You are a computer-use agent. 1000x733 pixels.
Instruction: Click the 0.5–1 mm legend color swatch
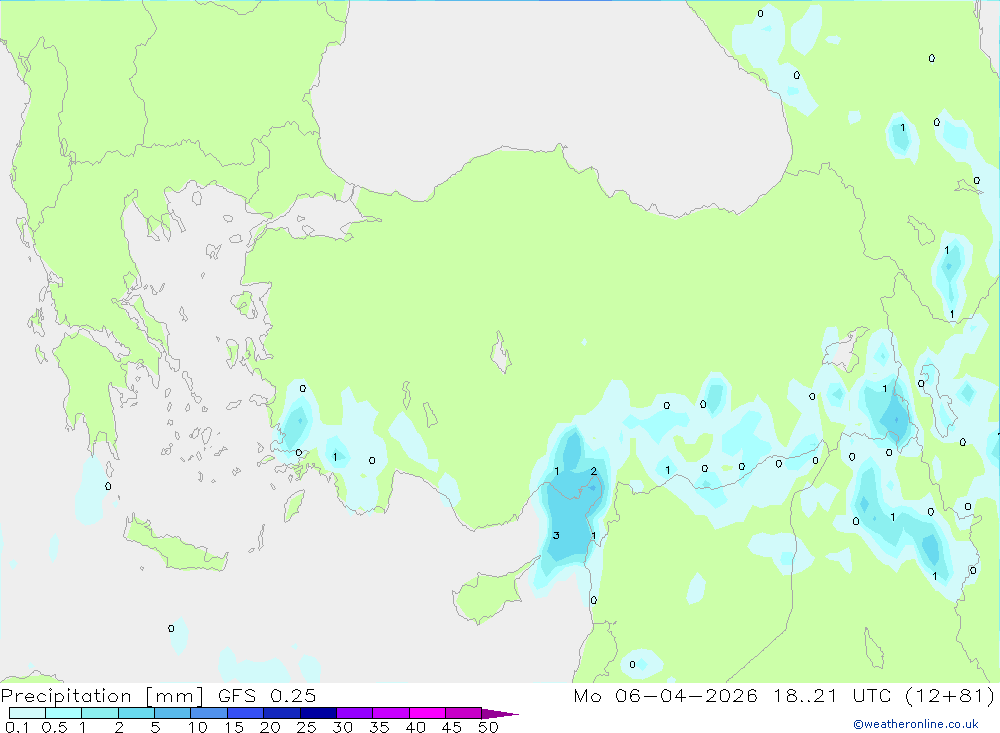[64, 713]
